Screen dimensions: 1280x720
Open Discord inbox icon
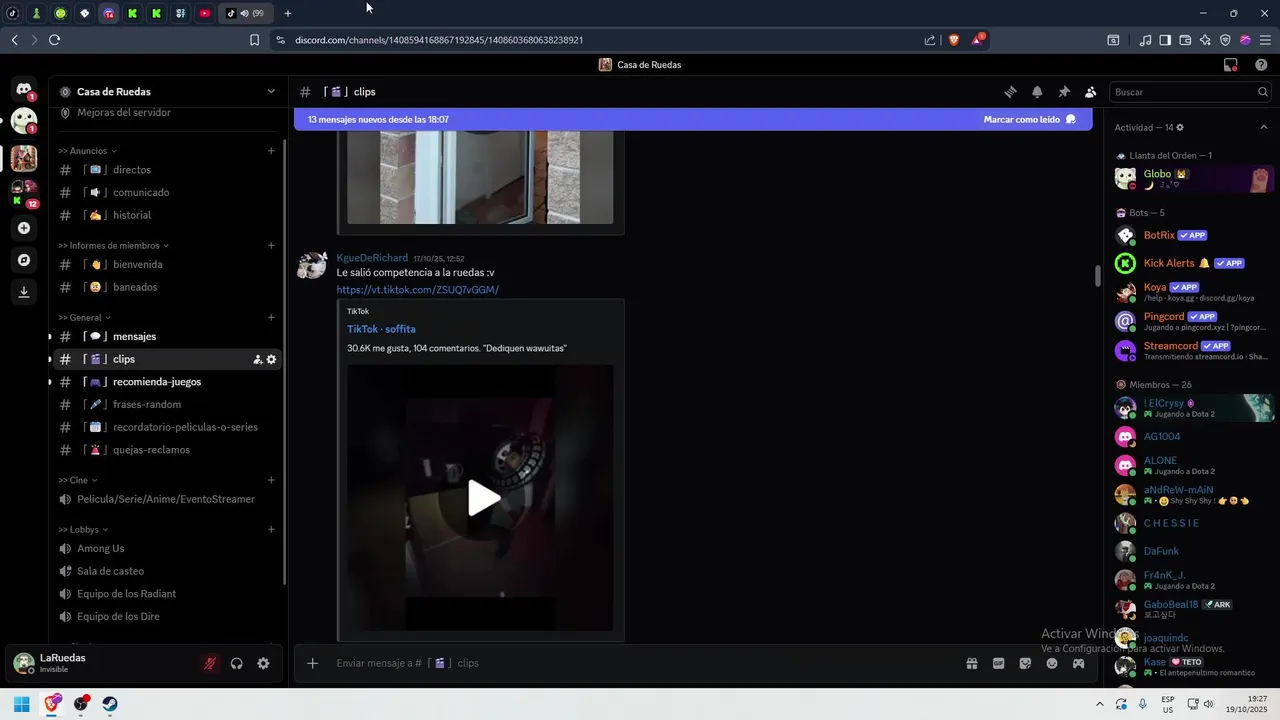[1231, 65]
